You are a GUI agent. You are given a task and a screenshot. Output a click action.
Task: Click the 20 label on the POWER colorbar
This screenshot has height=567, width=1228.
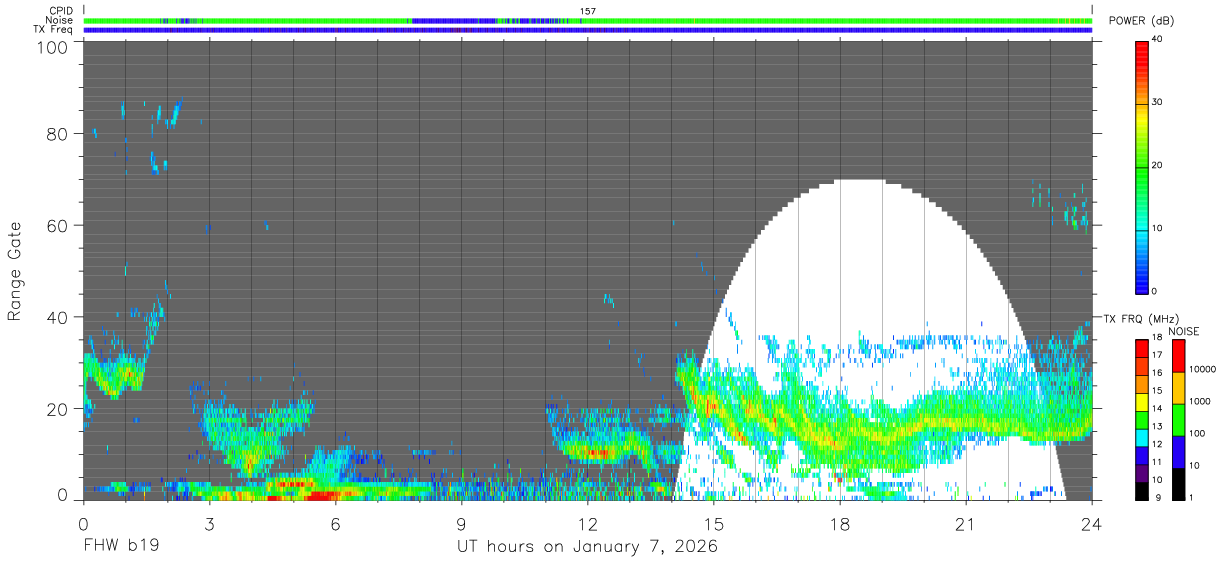pos(1156,165)
